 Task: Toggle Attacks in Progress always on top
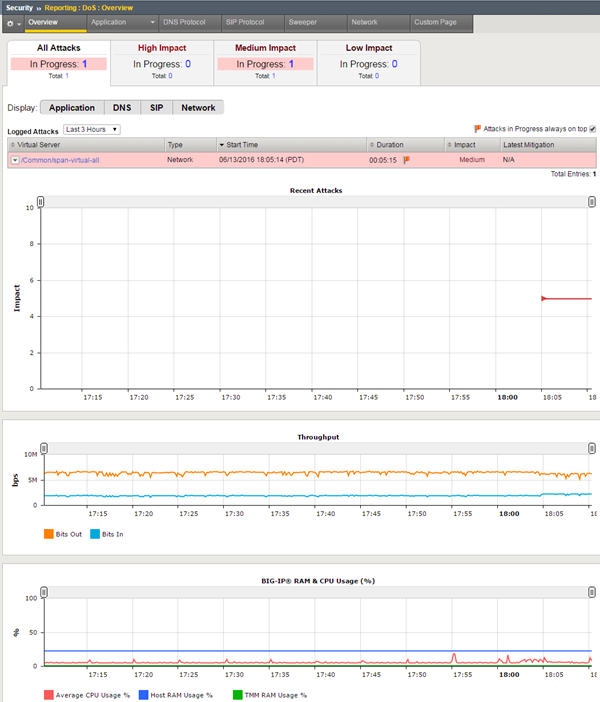click(593, 129)
